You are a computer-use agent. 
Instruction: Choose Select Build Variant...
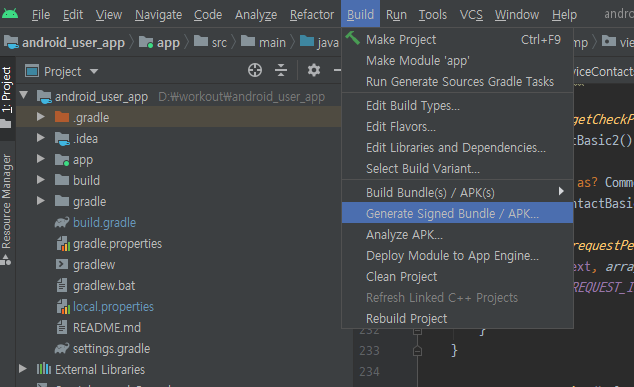pyautogui.click(x=457, y=169)
